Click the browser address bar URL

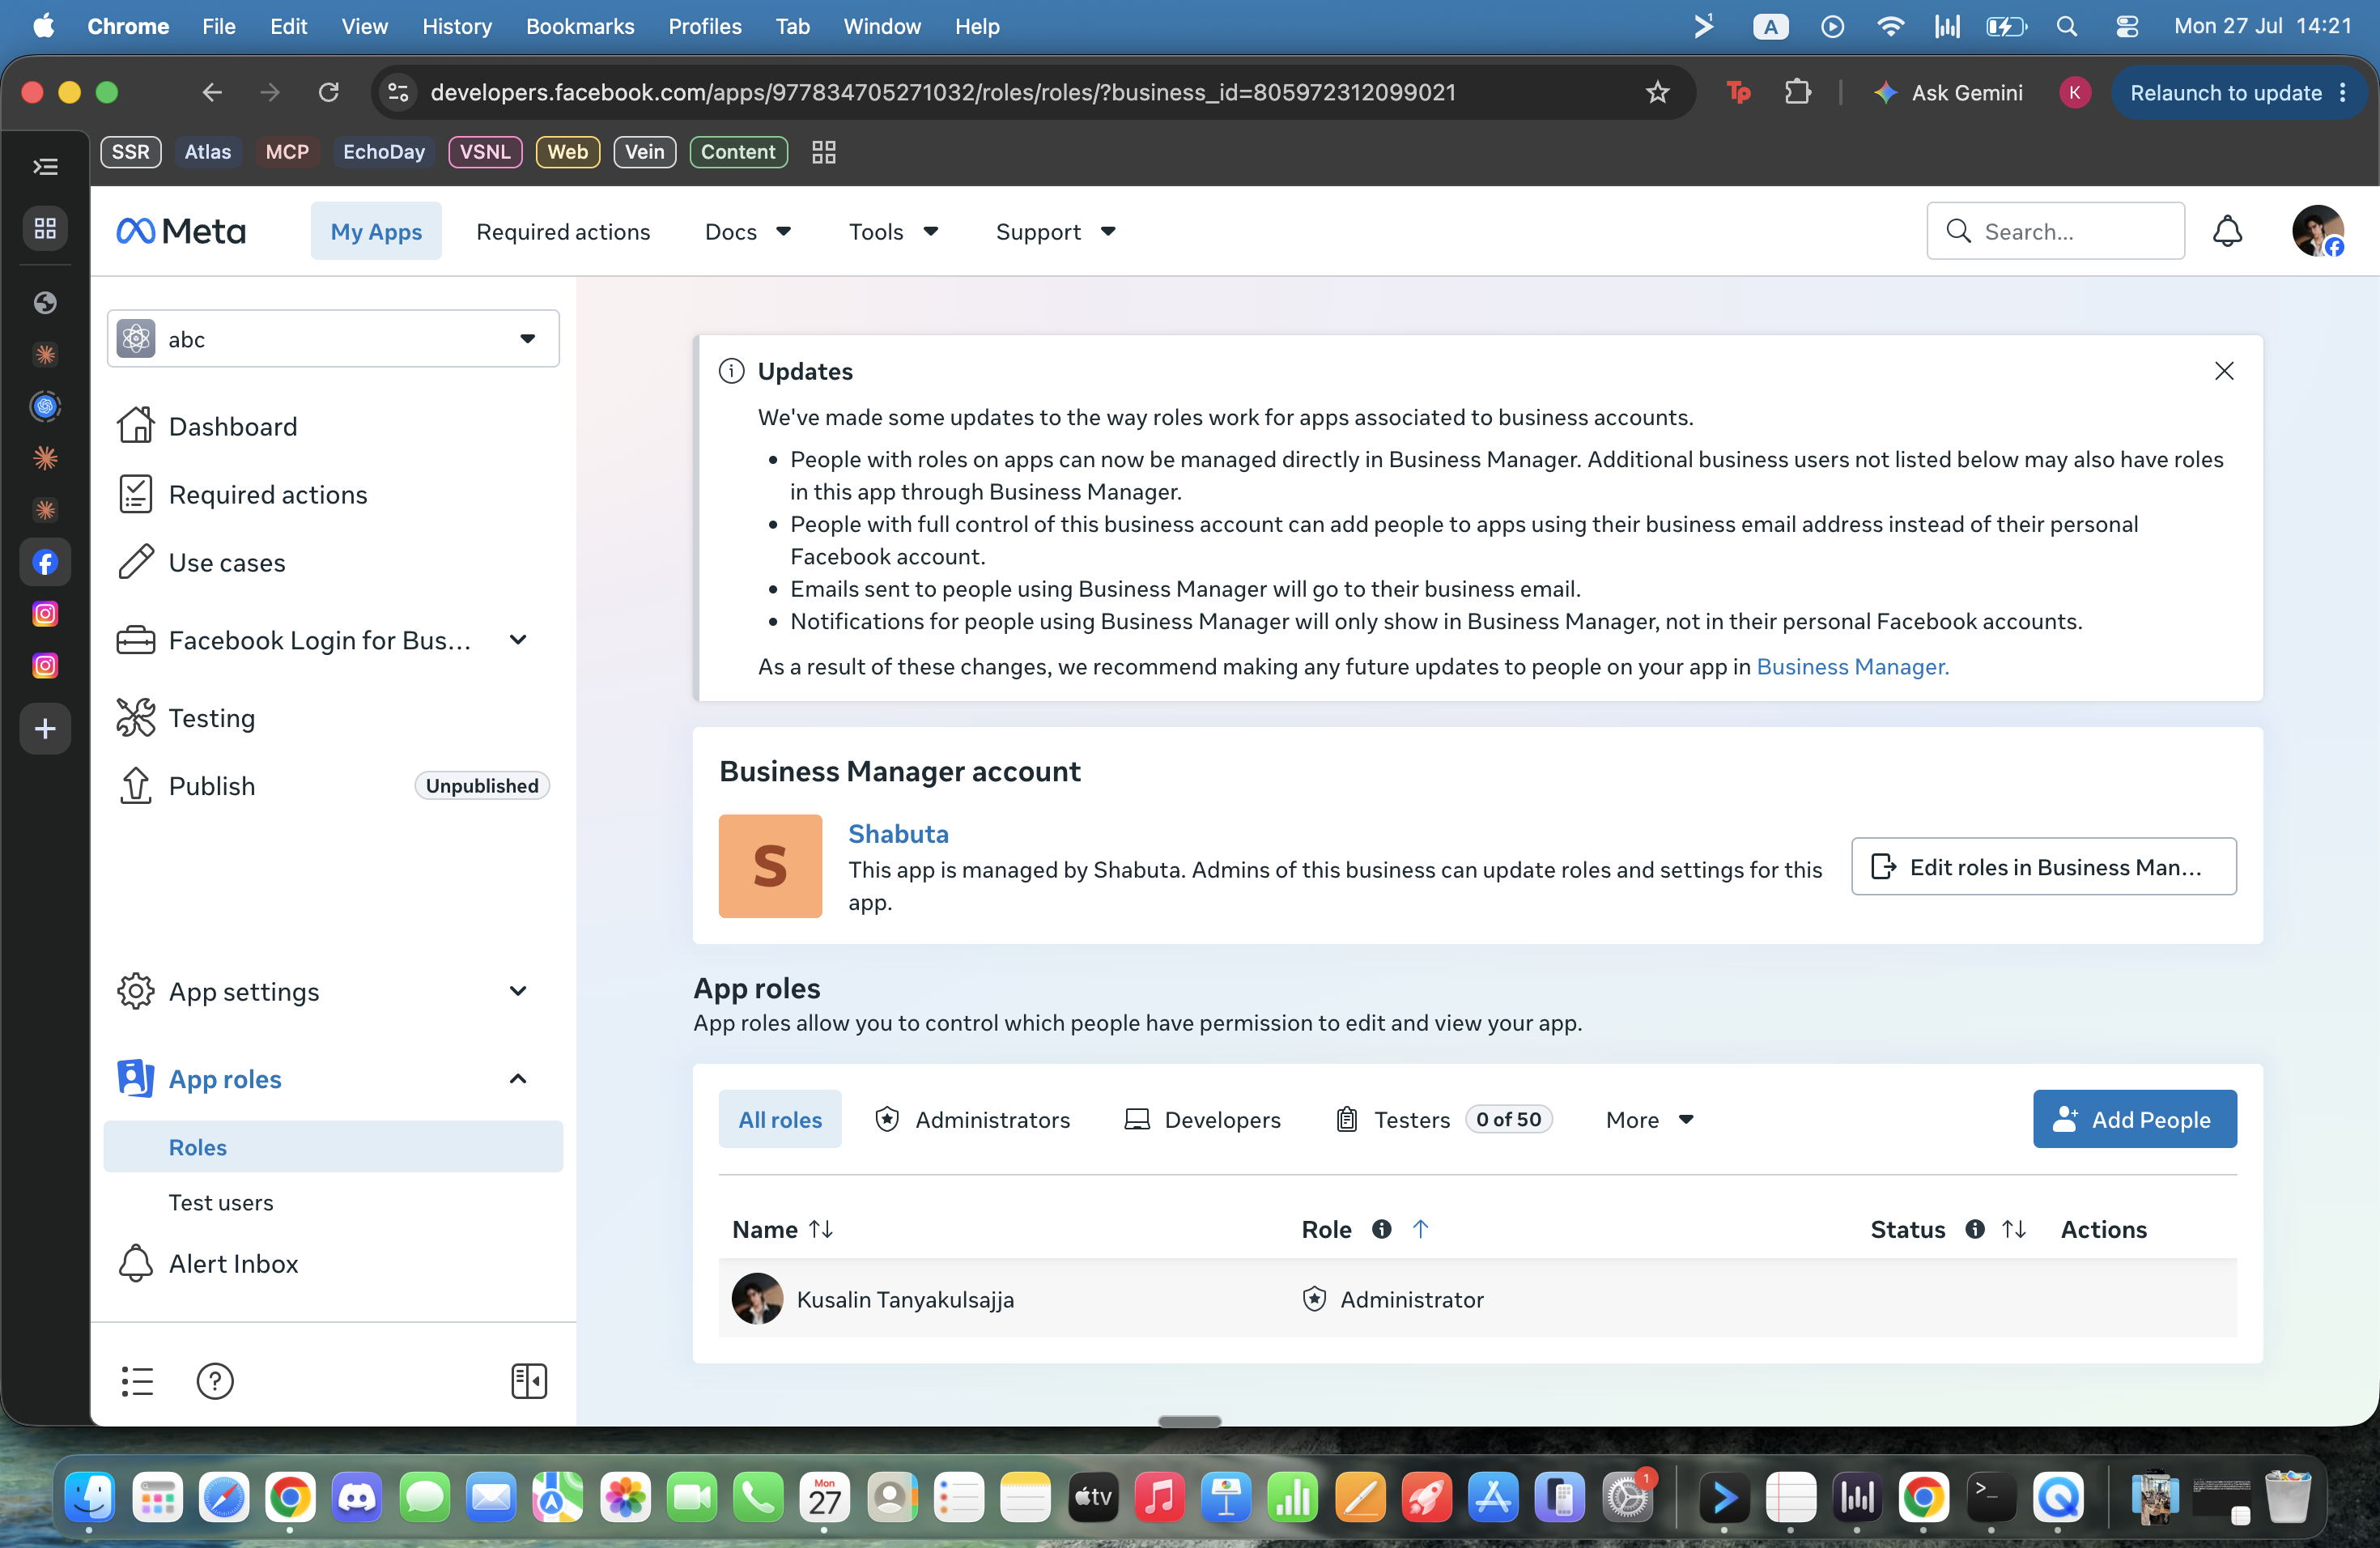click(942, 92)
